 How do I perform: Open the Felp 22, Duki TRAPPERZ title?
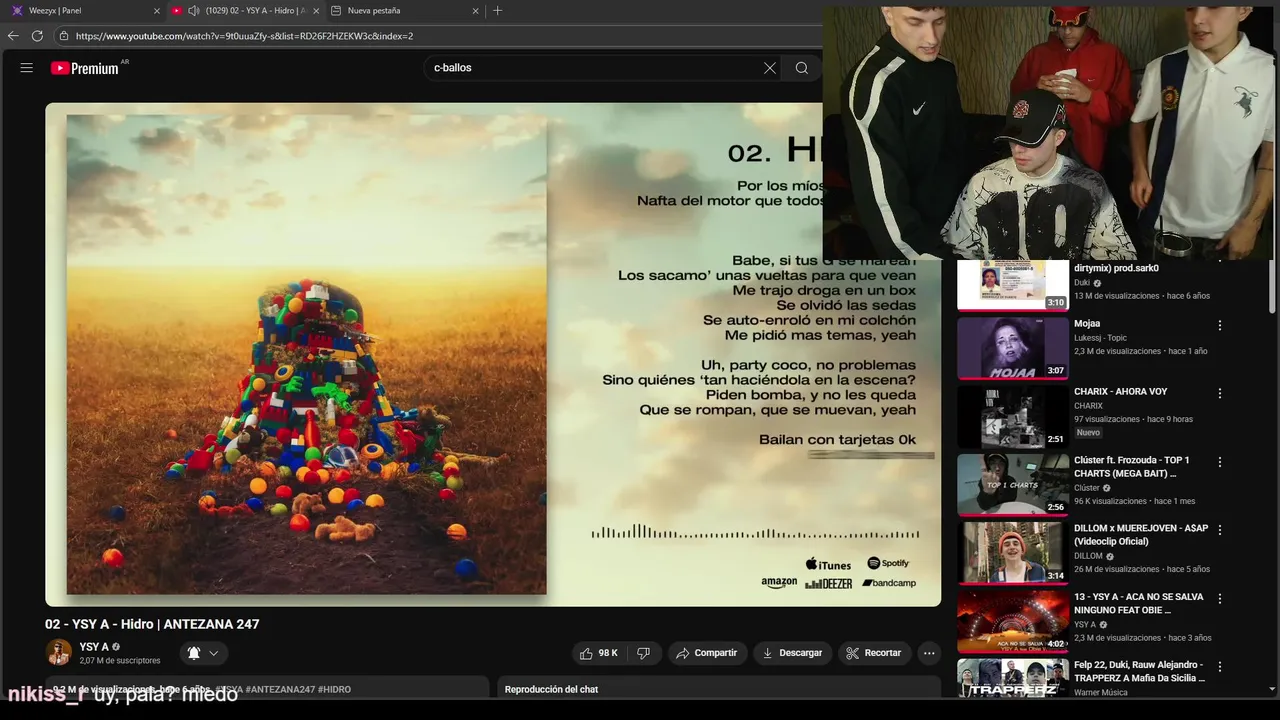pyautogui.click(x=1139, y=671)
